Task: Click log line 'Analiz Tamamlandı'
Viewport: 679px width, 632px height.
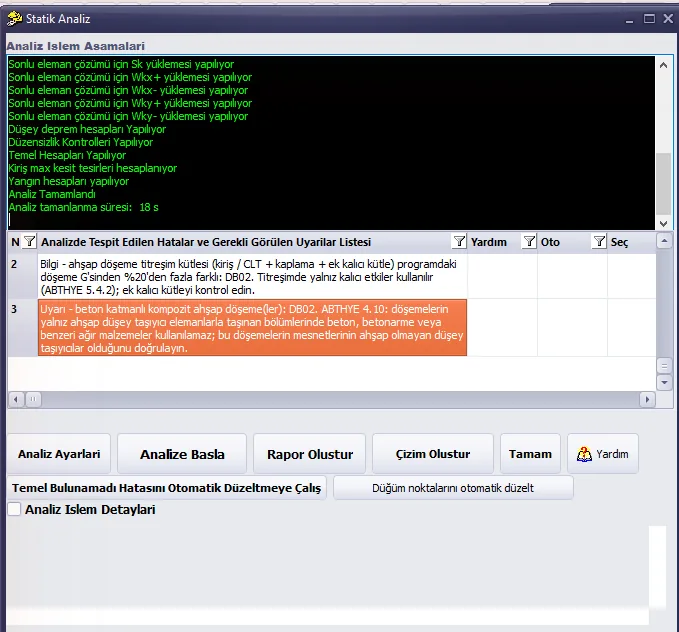Action: 52,194
